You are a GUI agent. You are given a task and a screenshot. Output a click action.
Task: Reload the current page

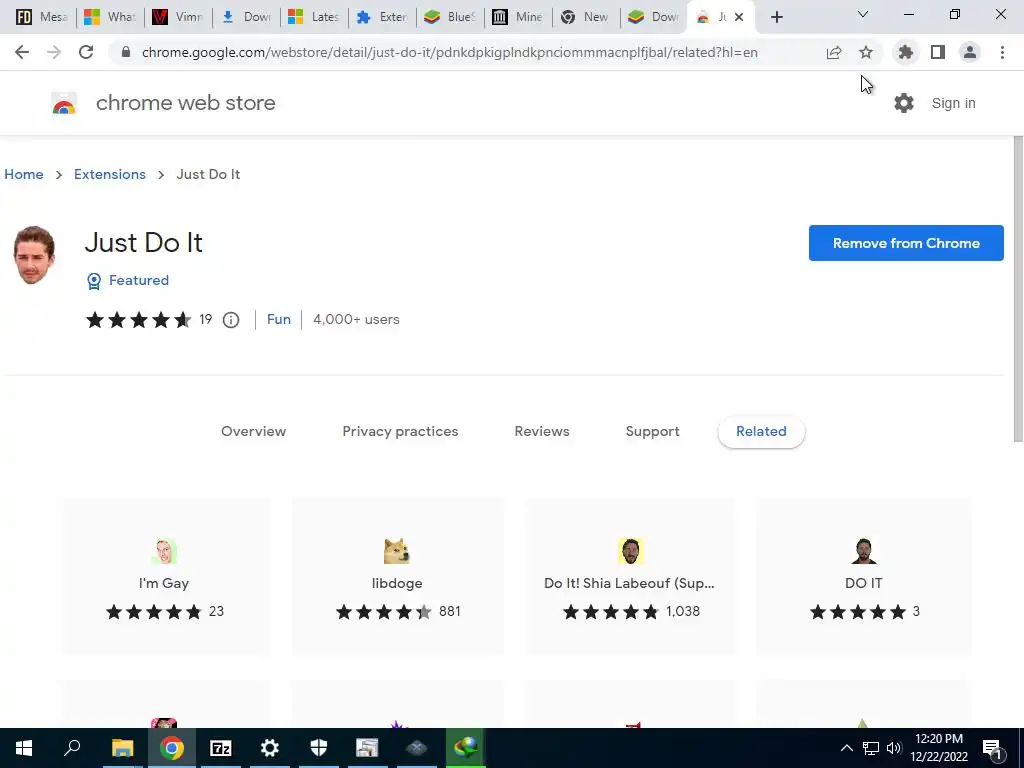86,52
